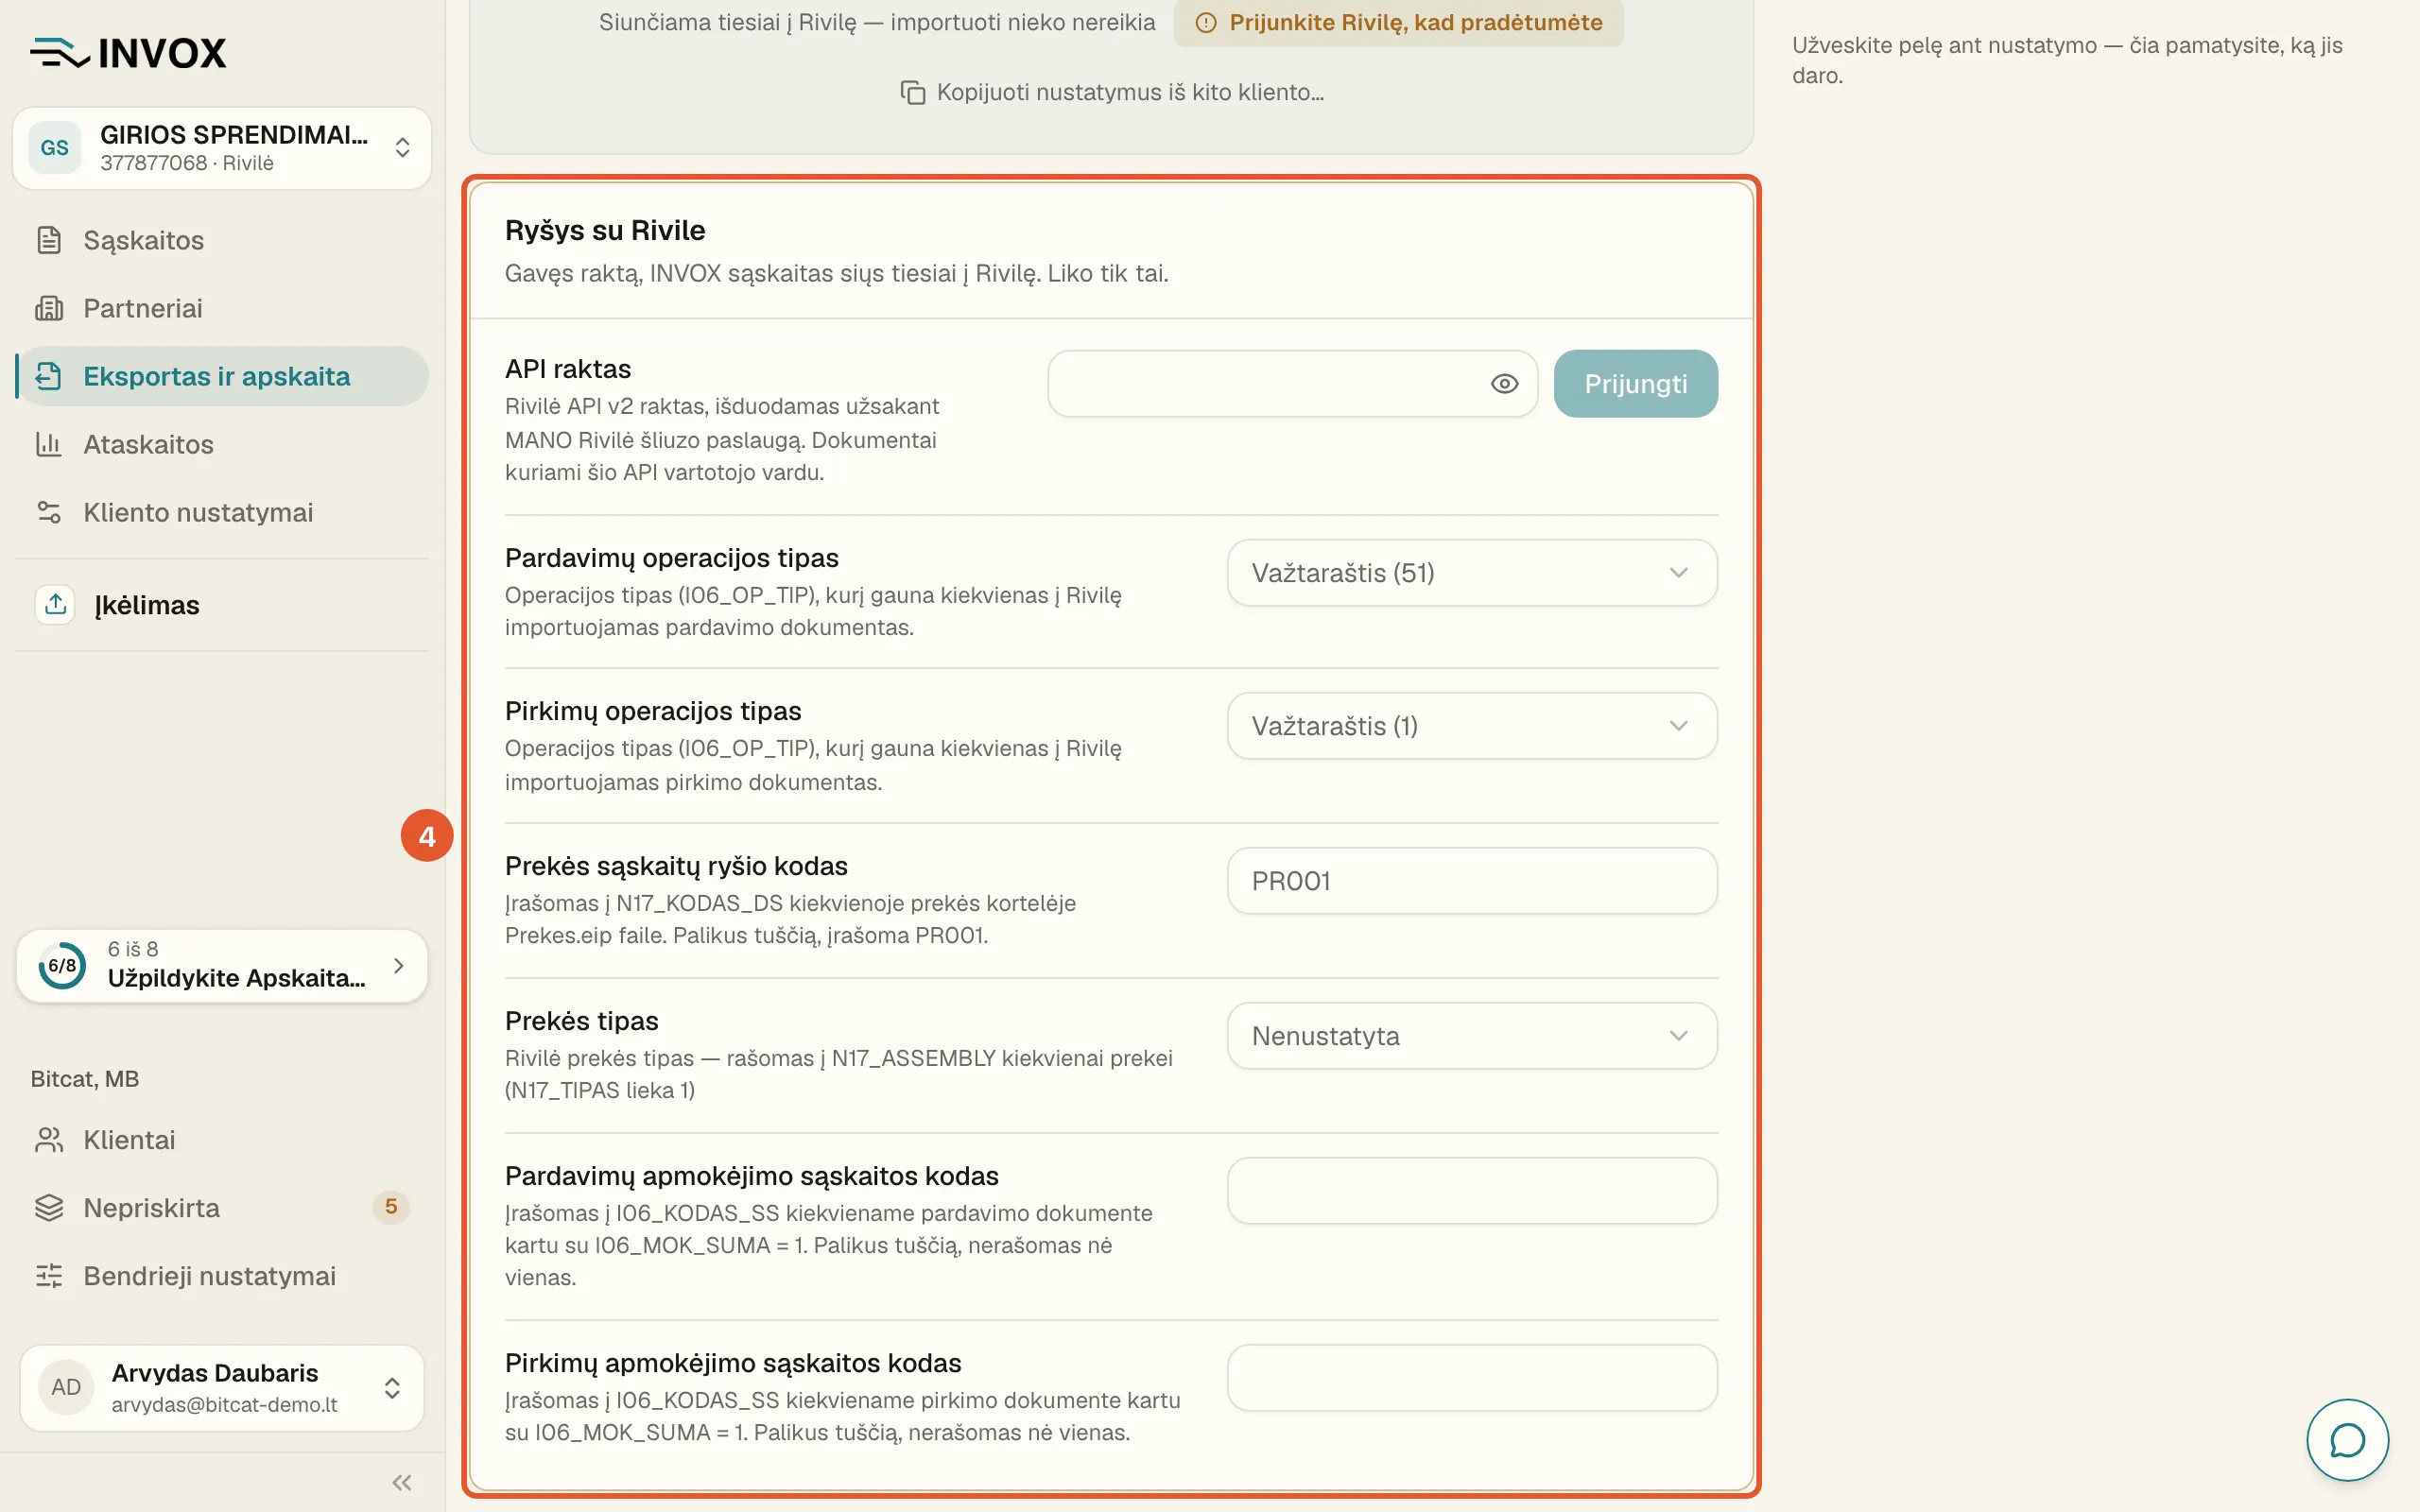2420x1512 pixels.
Task: Click the Prijungti button
Action: coord(1636,384)
